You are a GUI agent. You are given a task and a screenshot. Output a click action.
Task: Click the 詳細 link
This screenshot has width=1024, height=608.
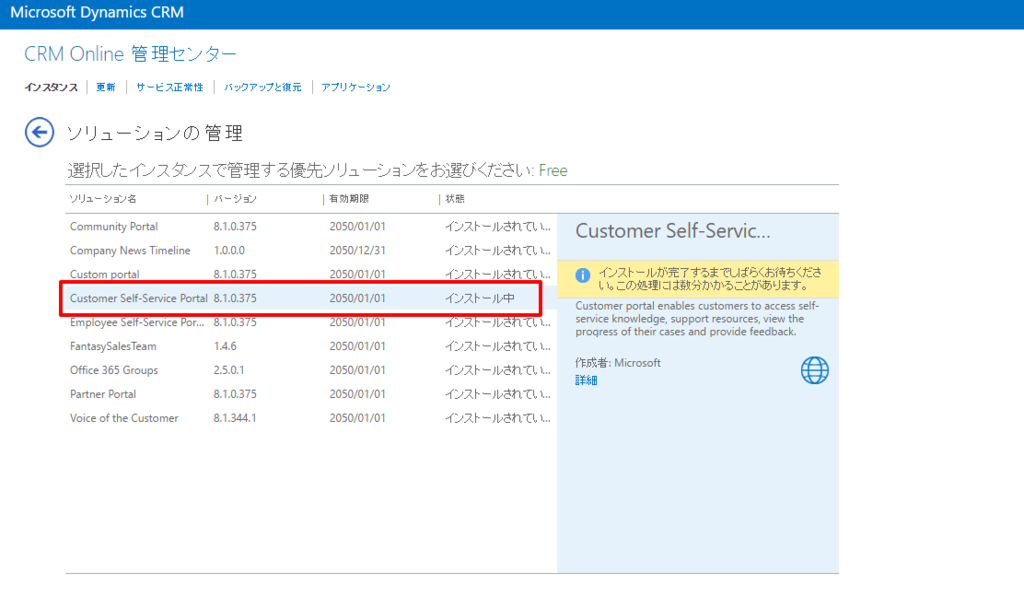point(586,380)
